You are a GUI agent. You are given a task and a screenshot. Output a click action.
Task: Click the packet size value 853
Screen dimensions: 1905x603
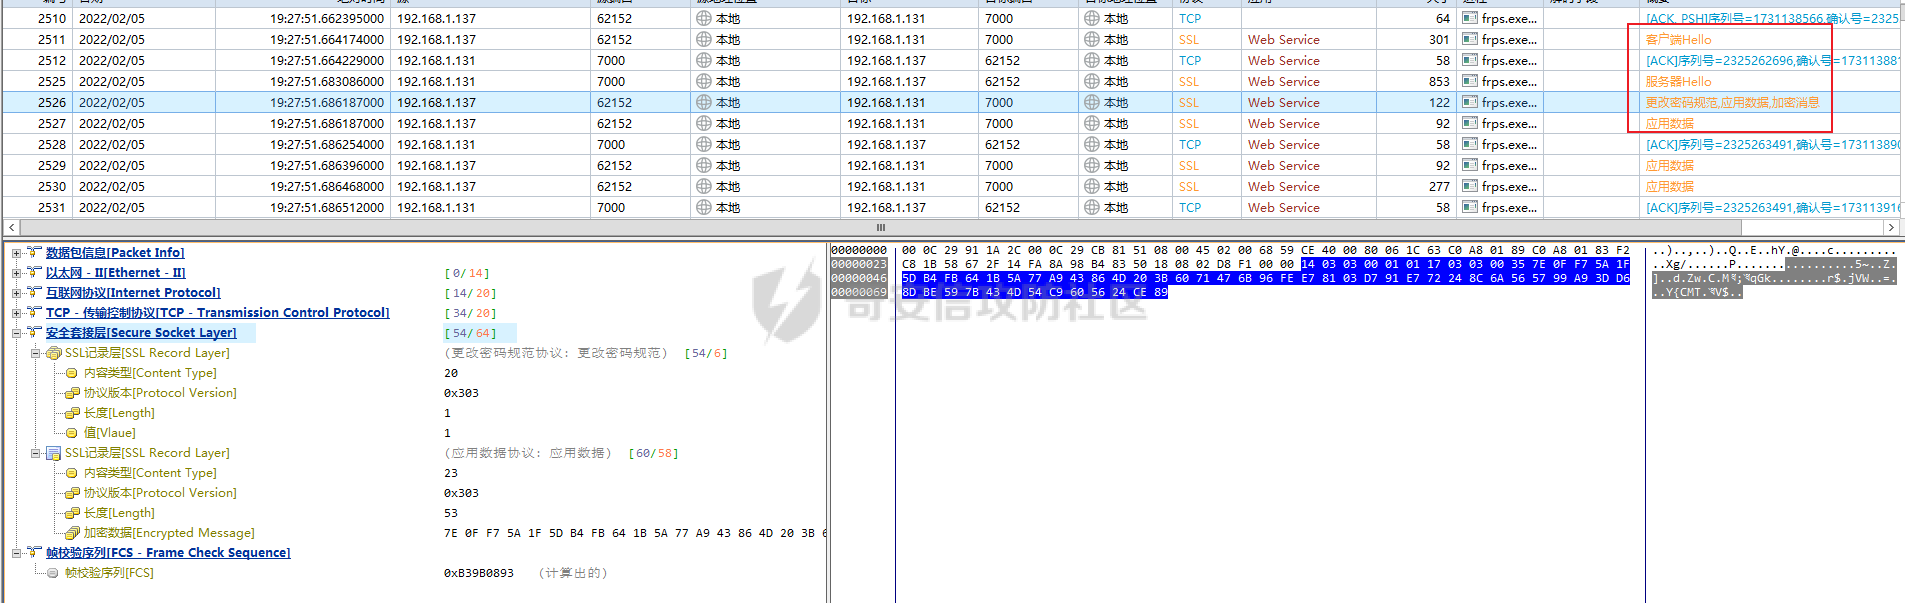1439,81
